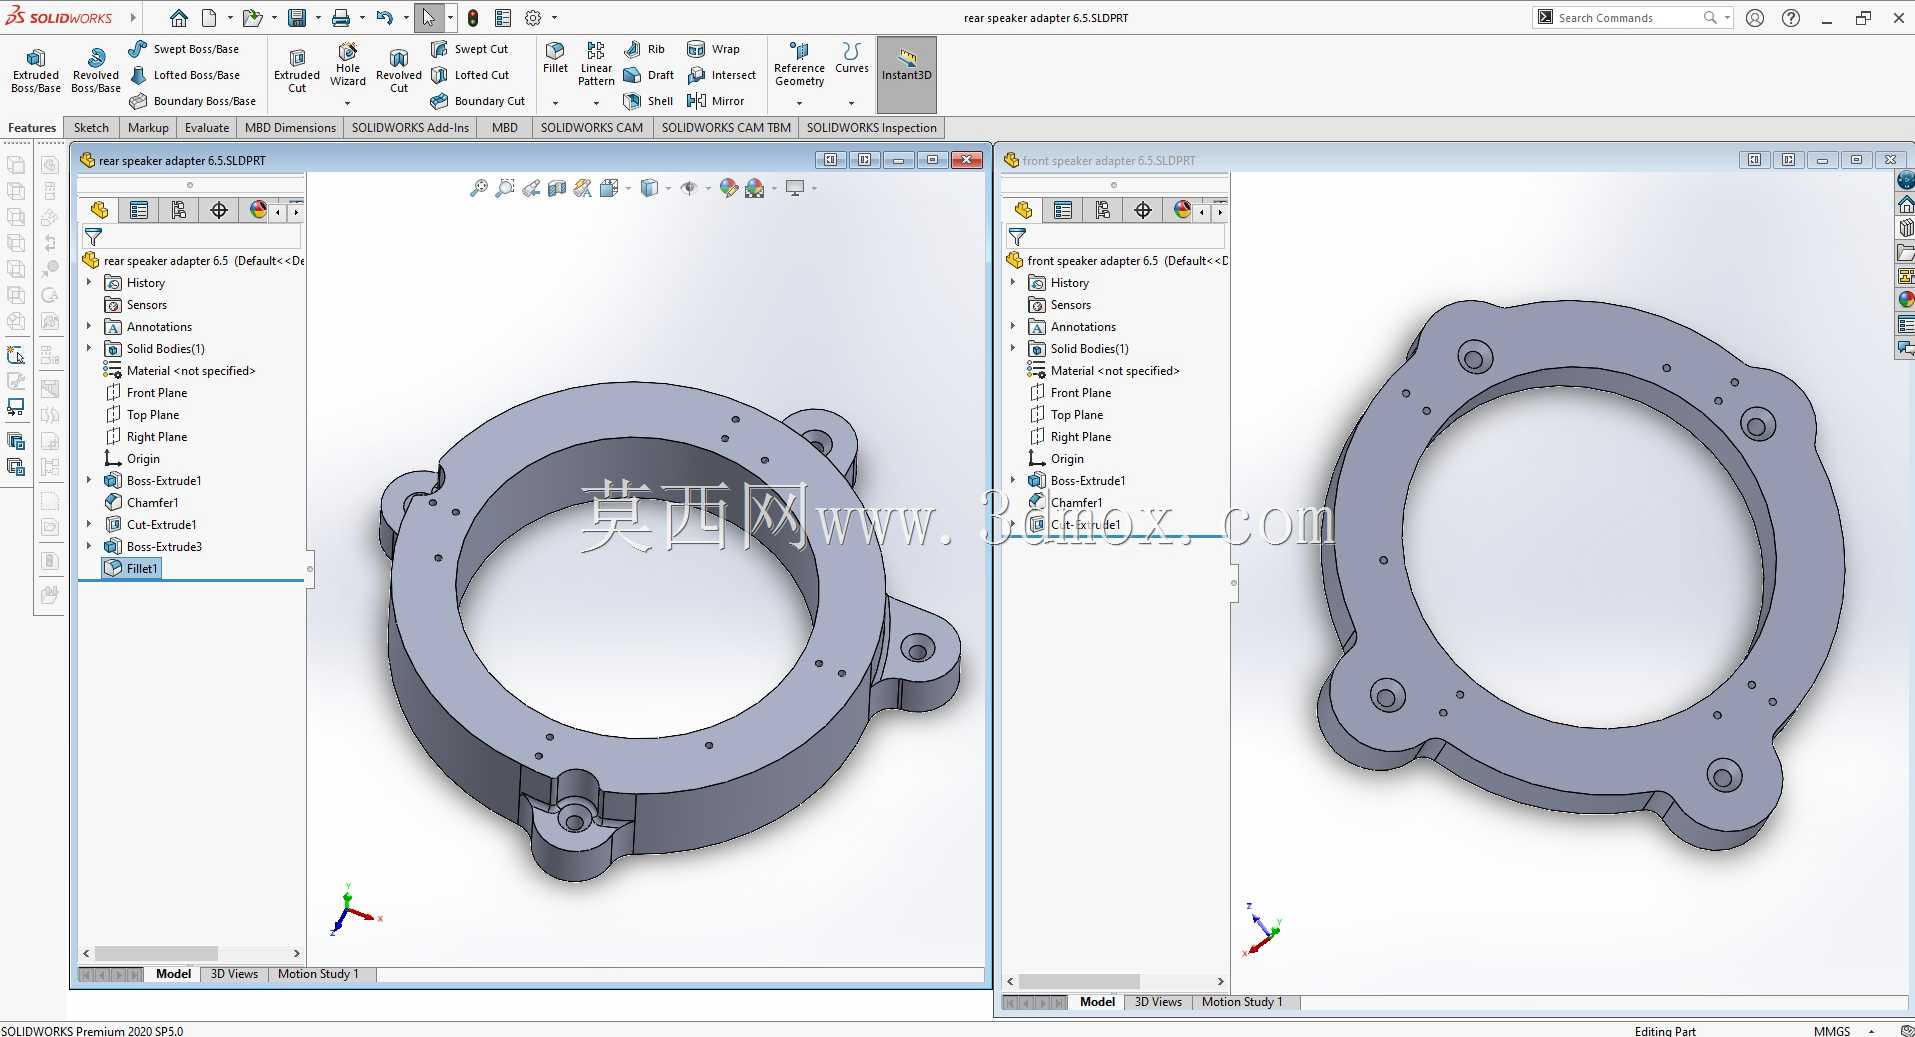Select Chamfer1 in rear adapter tree
Screen dimensions: 1915x1037
(x=141, y=503)
